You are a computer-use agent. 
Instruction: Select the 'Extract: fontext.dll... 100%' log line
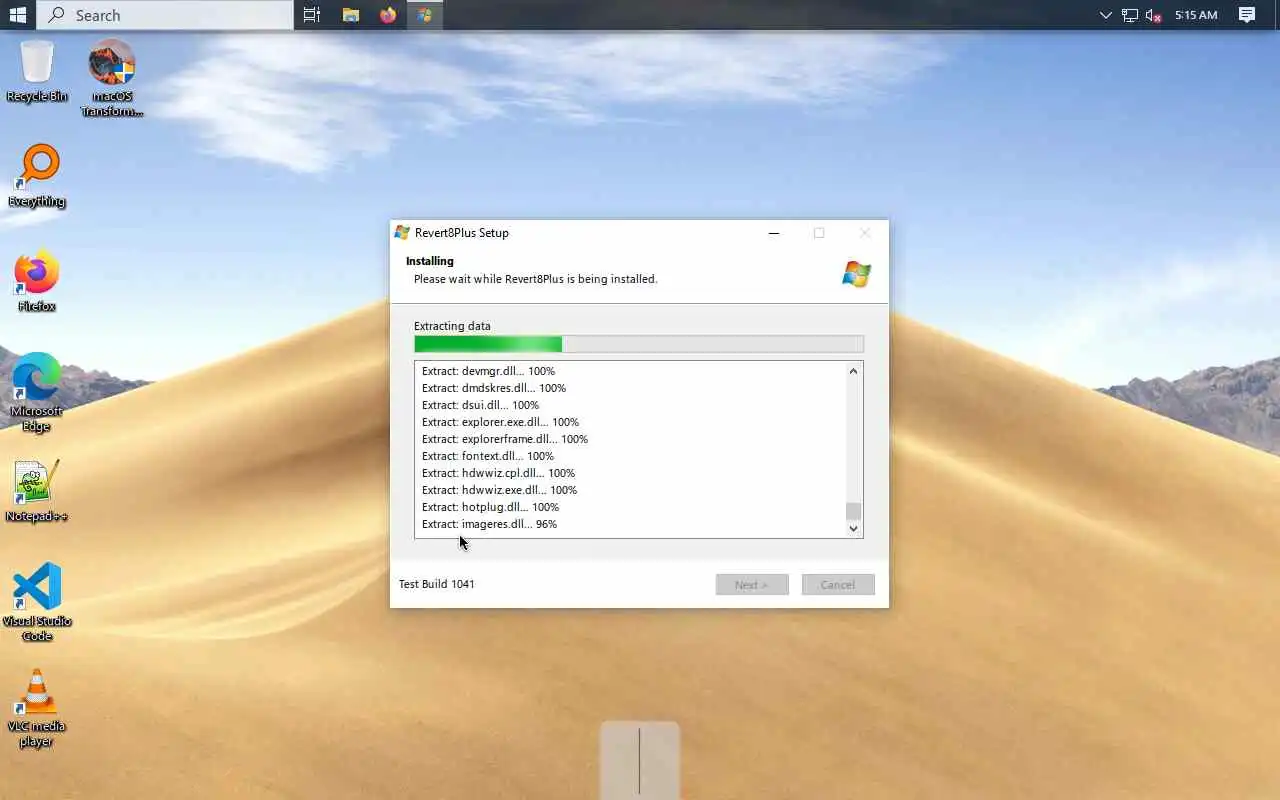[488, 456]
